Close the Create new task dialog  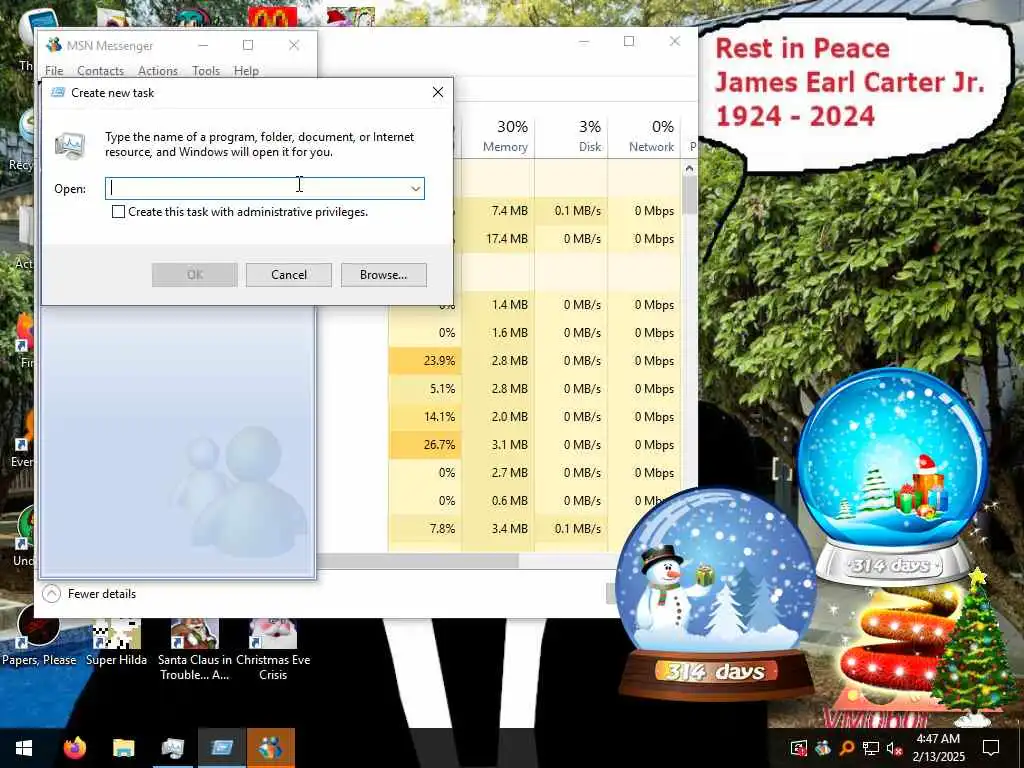[438, 93]
